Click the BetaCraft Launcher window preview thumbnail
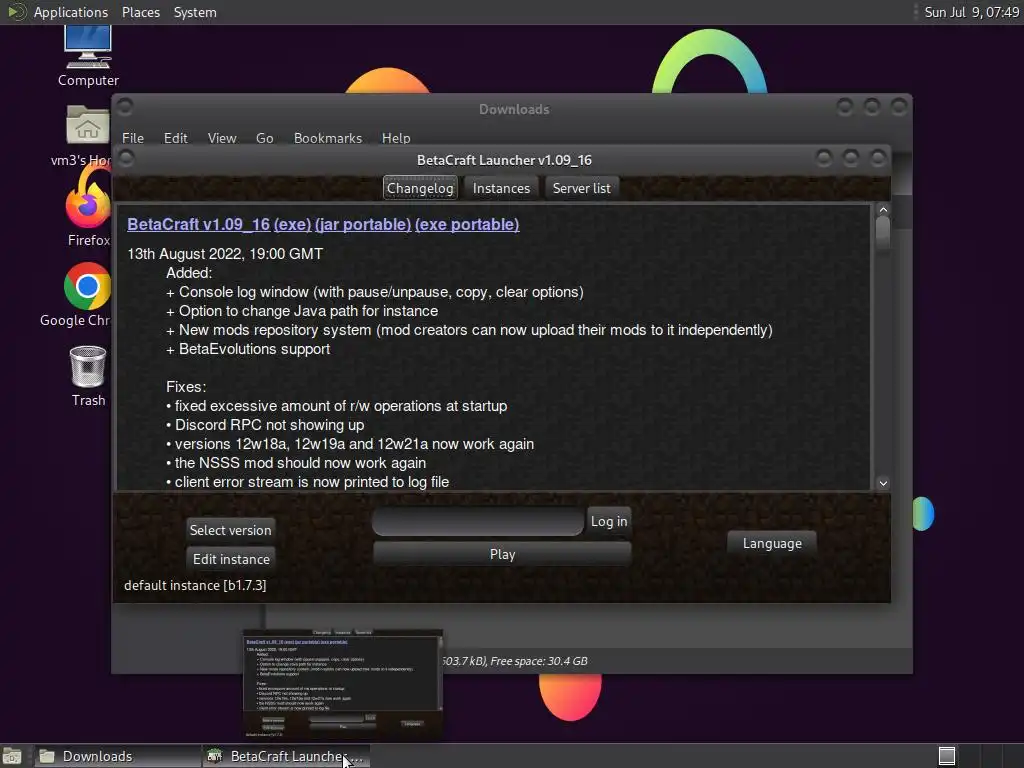This screenshot has width=1024, height=768. coord(343,684)
